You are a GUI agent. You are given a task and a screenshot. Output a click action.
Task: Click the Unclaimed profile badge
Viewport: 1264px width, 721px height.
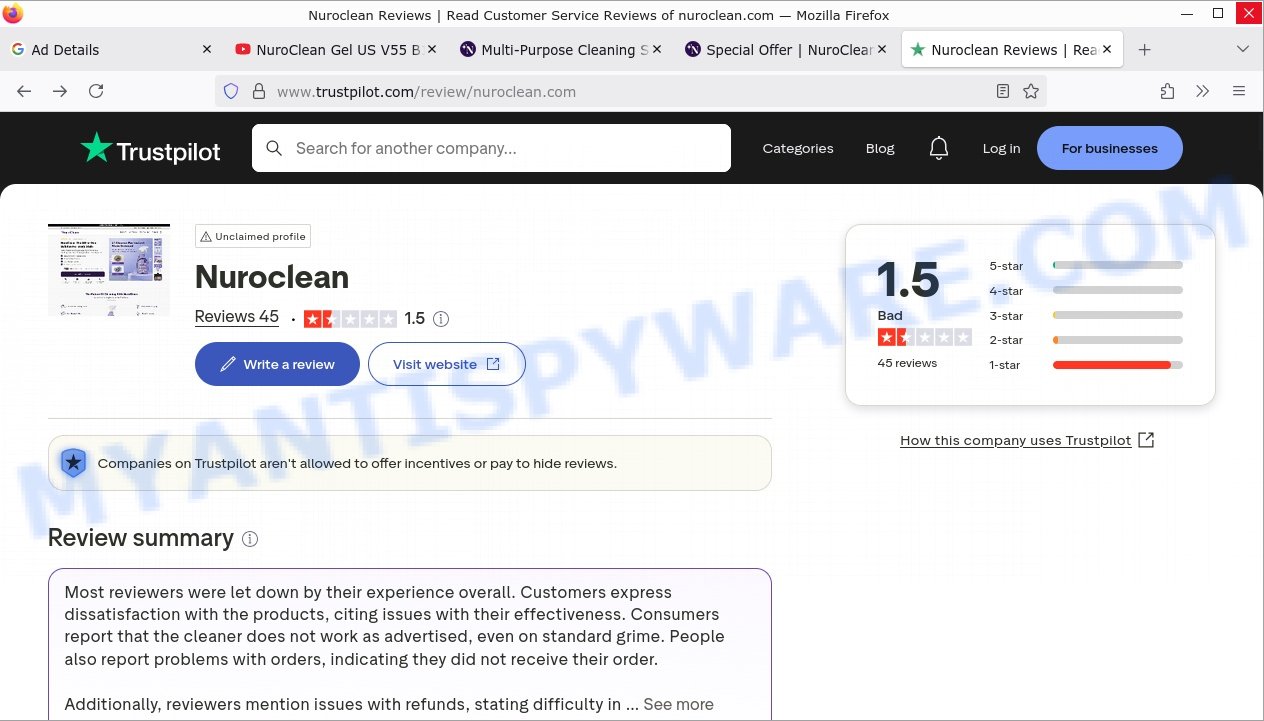click(x=253, y=236)
